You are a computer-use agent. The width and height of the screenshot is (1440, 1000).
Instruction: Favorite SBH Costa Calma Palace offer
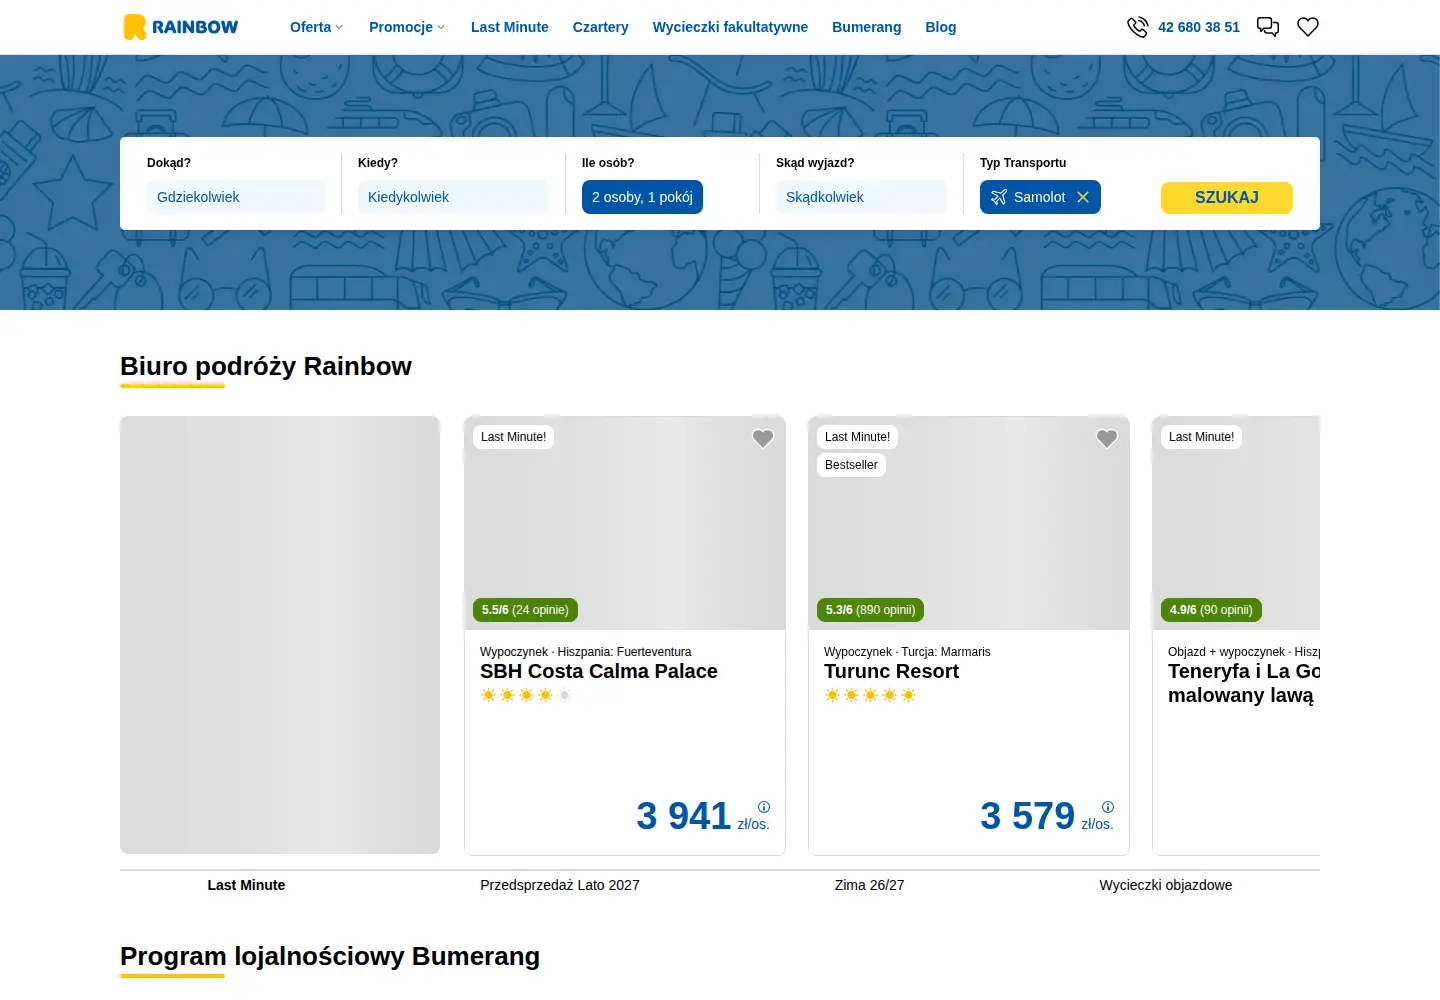(763, 438)
